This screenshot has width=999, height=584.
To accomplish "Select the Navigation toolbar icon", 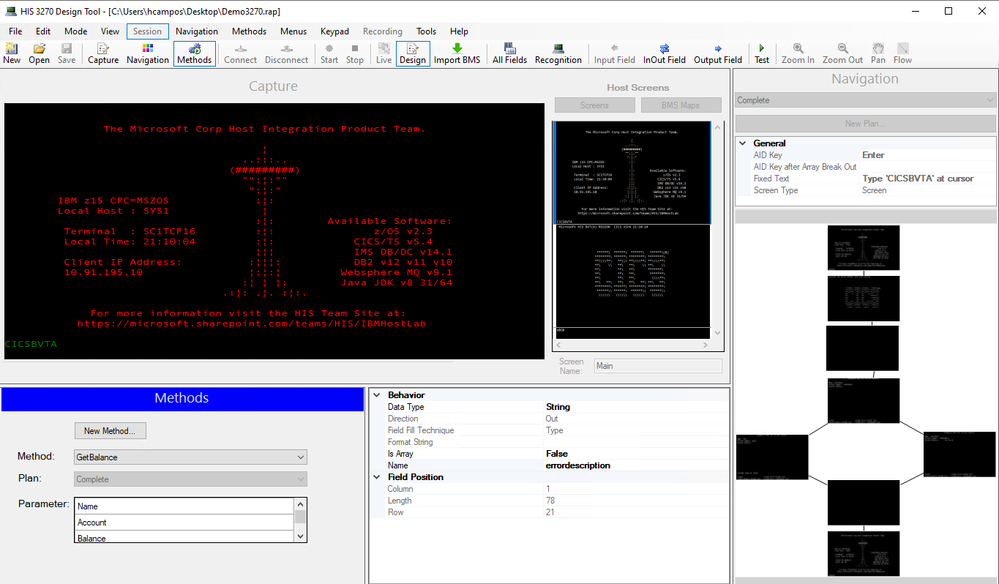I will point(148,53).
